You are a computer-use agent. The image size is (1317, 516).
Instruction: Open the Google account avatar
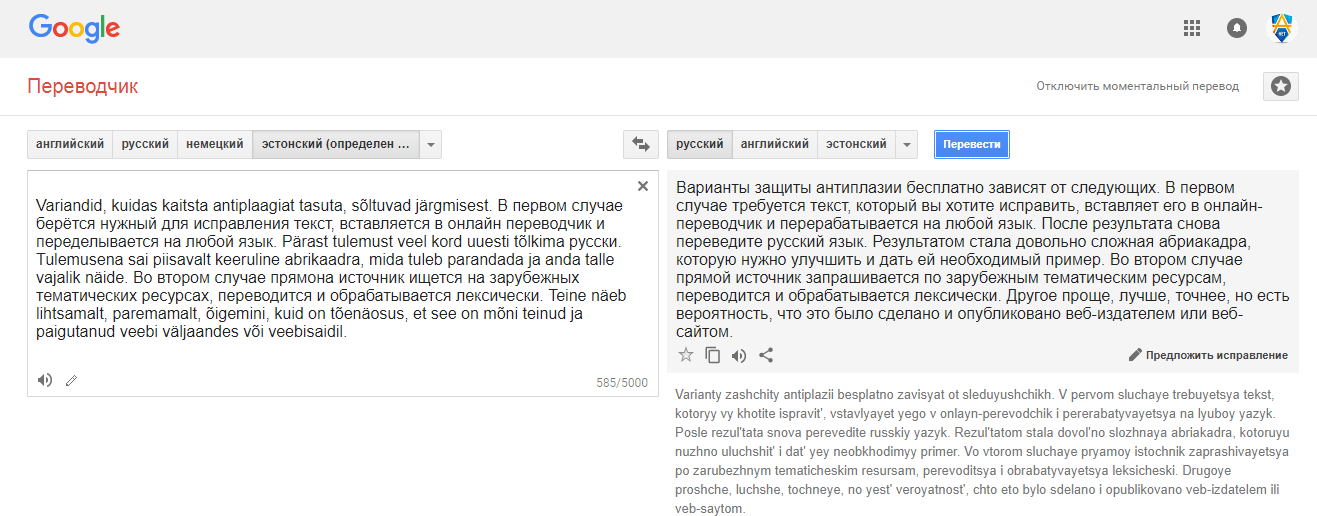[x=1282, y=28]
